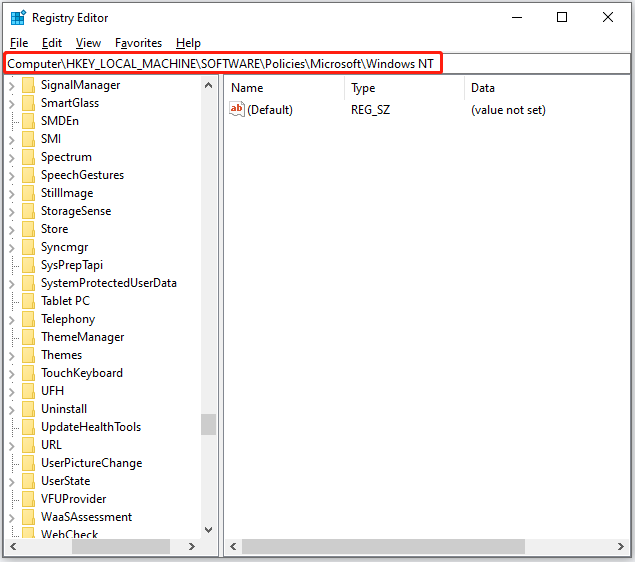
Task: Open the File menu
Action: pos(19,43)
